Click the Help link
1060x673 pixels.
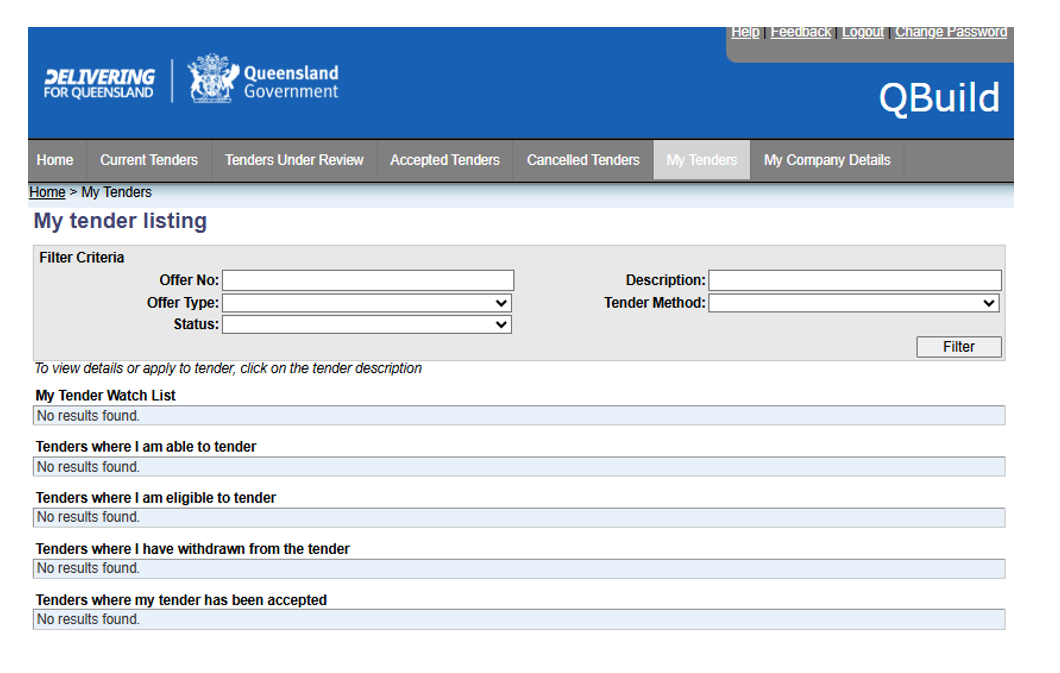point(745,32)
